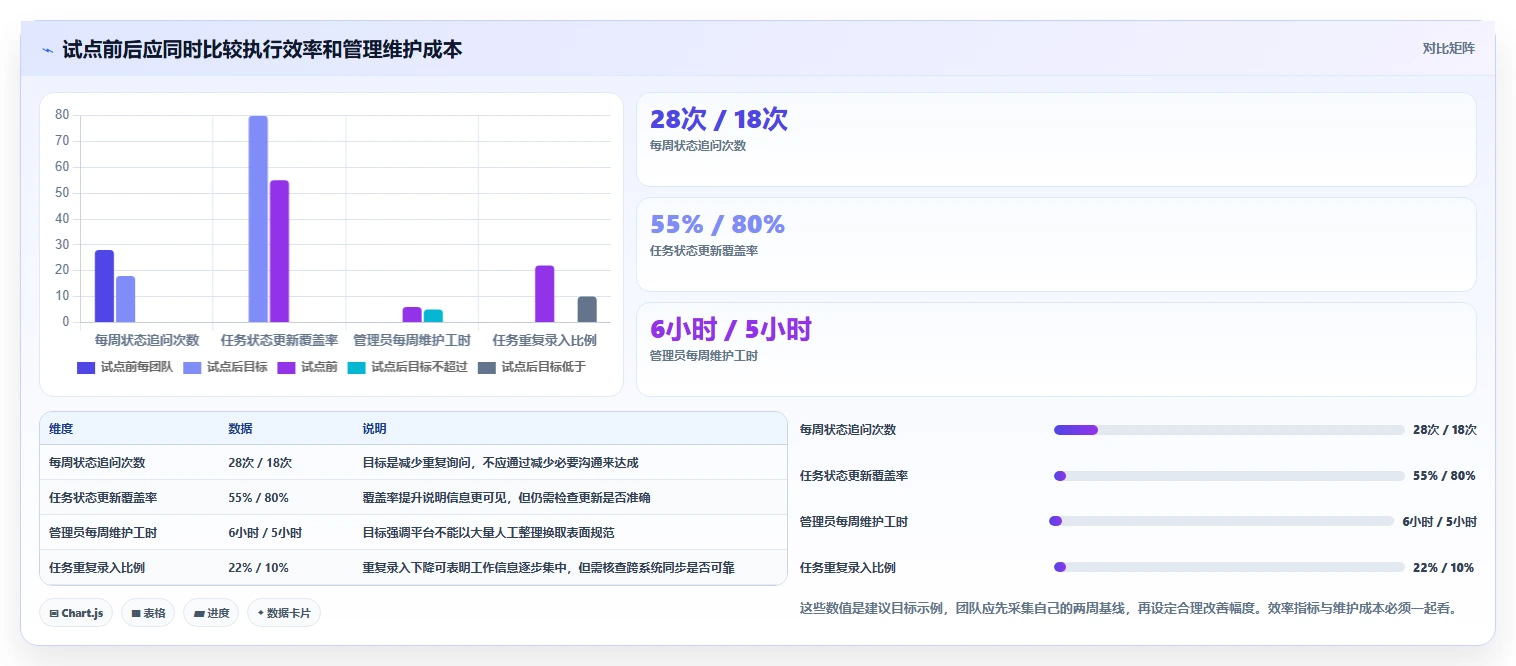1516x666 pixels.
Task: Click description starting 重复录入下降可表明
Action: tap(548, 568)
